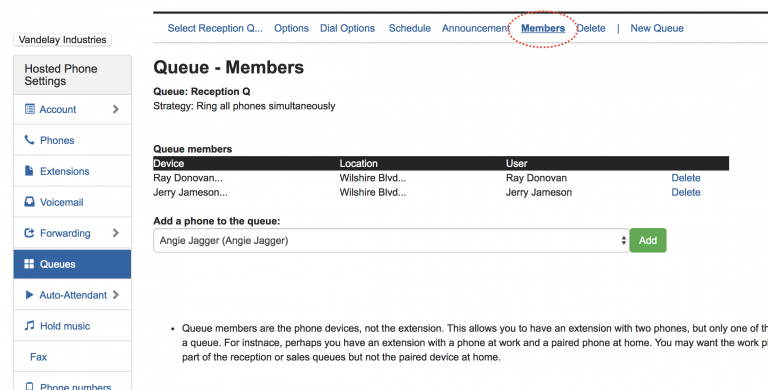Click the New Queue link
This screenshot has height=390, width=768.
tap(657, 28)
